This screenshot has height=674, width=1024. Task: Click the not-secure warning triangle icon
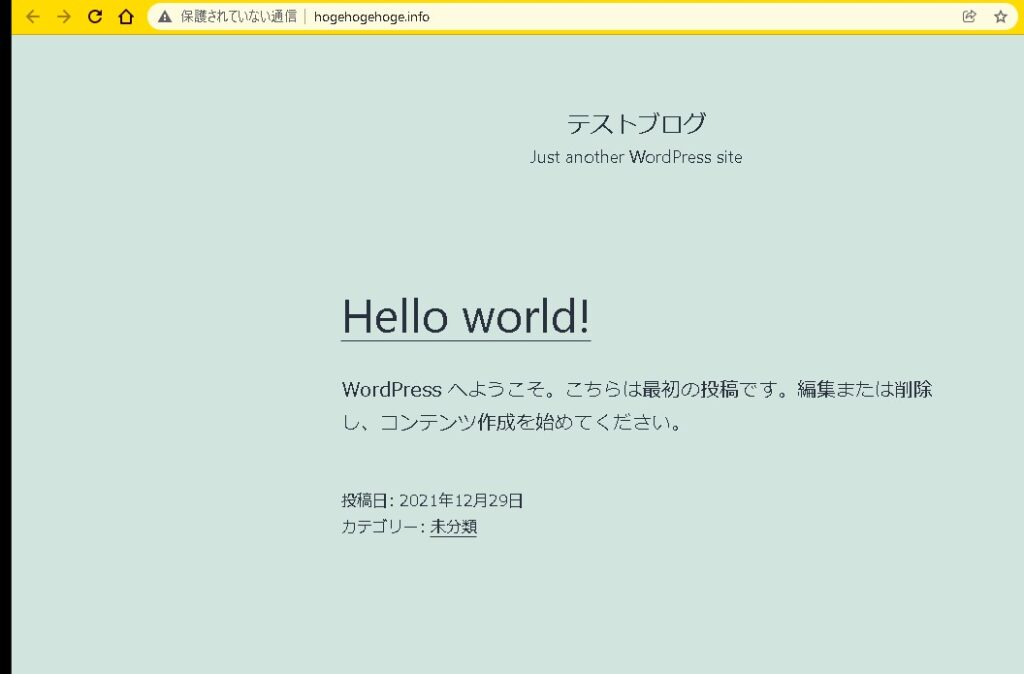click(x=165, y=17)
